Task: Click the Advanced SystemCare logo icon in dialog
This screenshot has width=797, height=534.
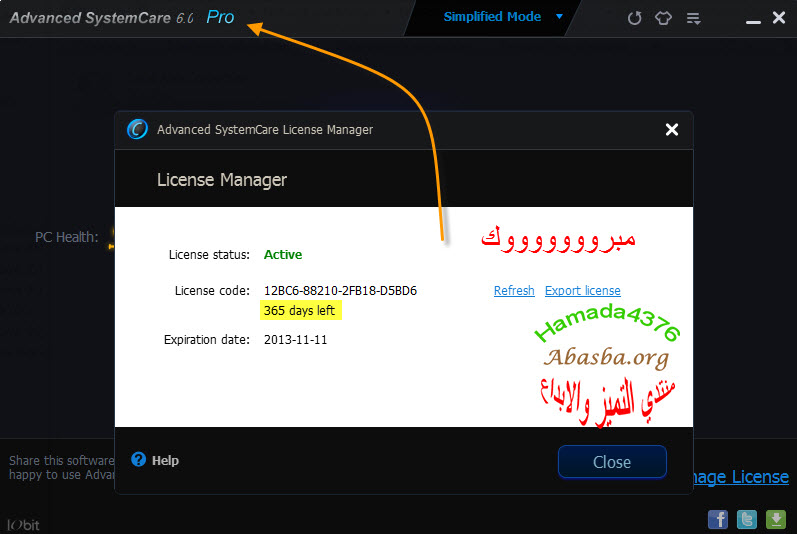Action: point(137,129)
